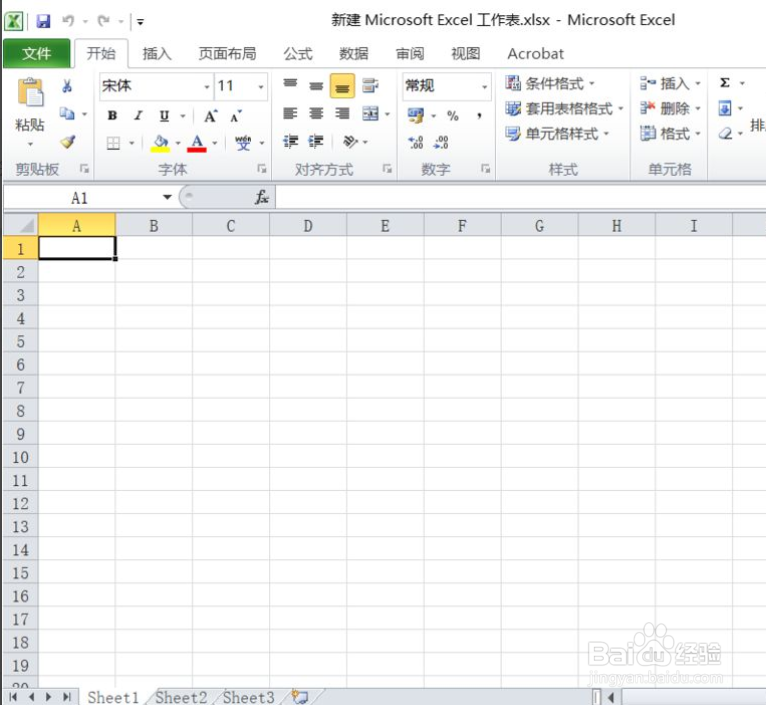The image size is (766, 705).
Task: Select the Format Painter brush icon
Action: pos(67,142)
